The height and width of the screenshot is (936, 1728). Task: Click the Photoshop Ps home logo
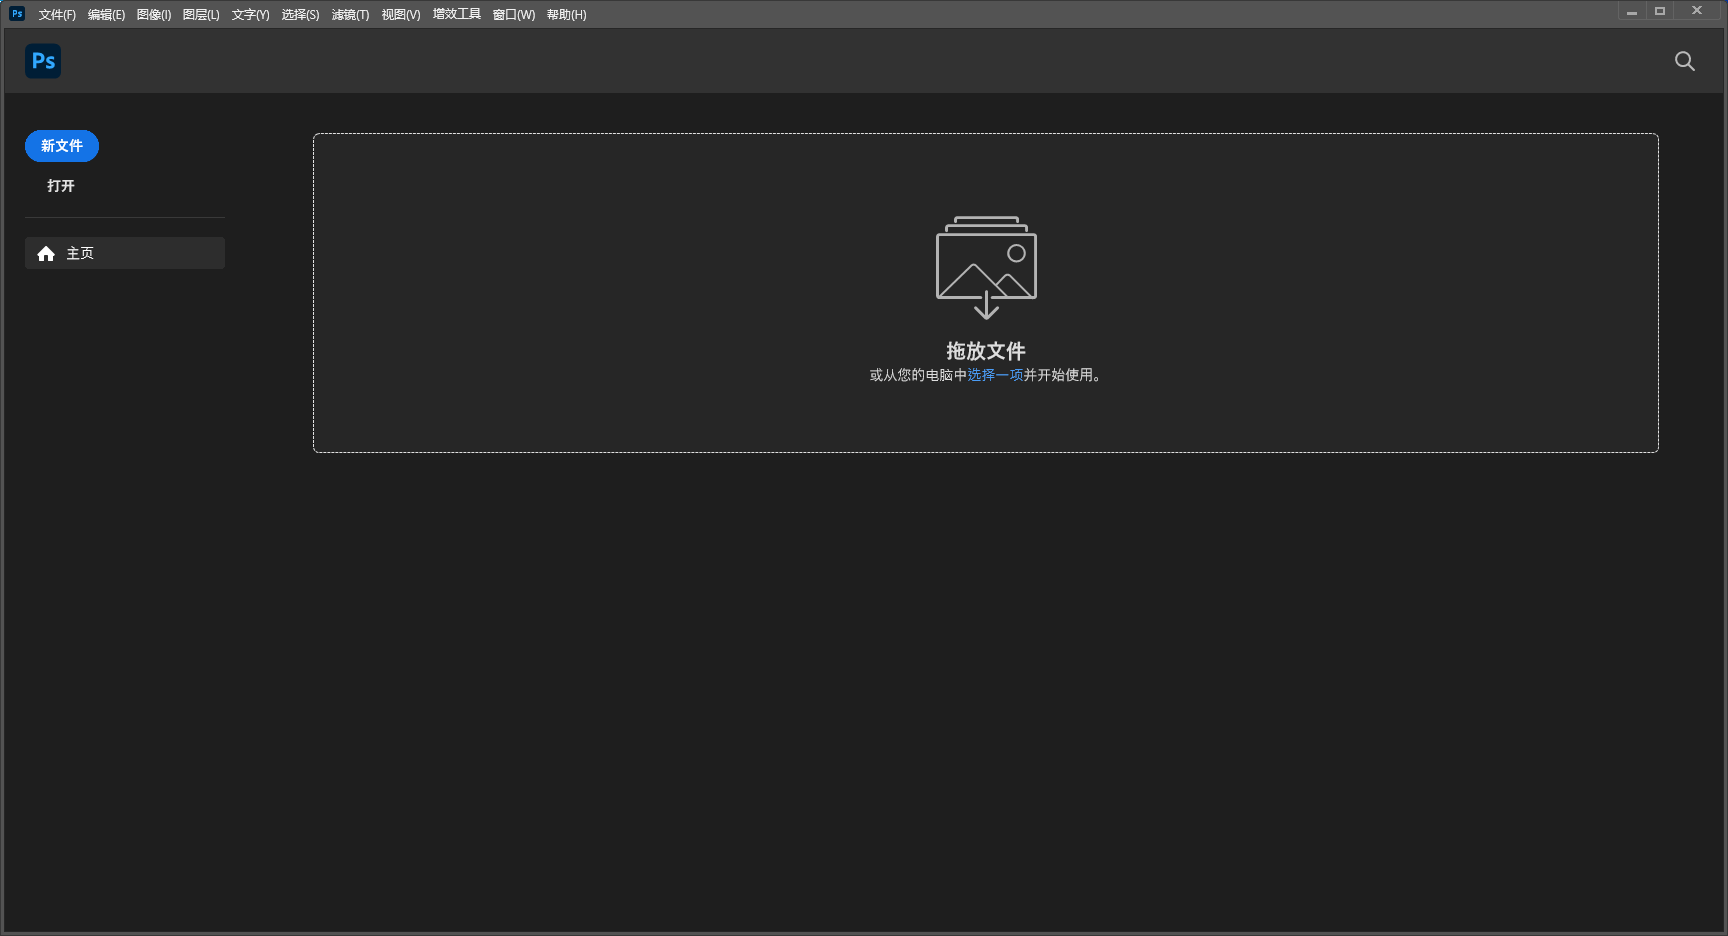pyautogui.click(x=43, y=61)
